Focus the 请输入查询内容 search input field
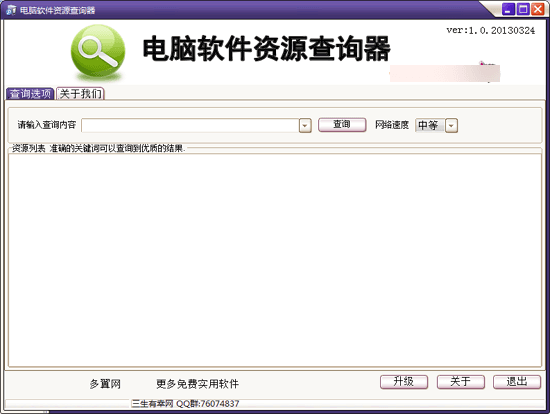 pos(190,125)
